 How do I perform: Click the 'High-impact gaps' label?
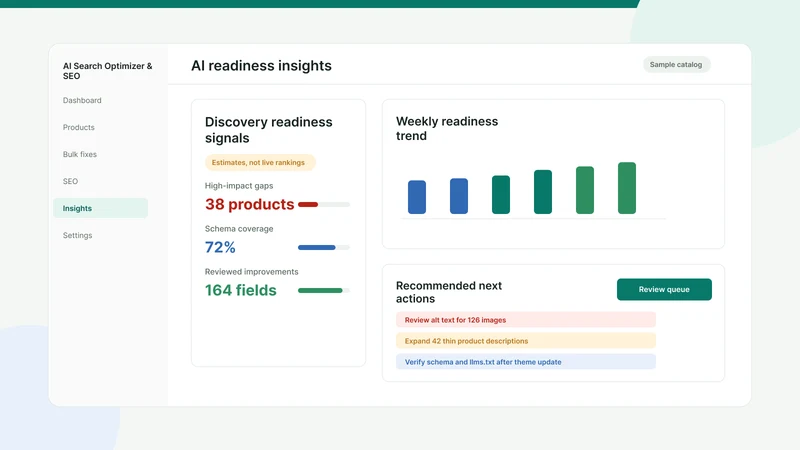[x=239, y=186]
